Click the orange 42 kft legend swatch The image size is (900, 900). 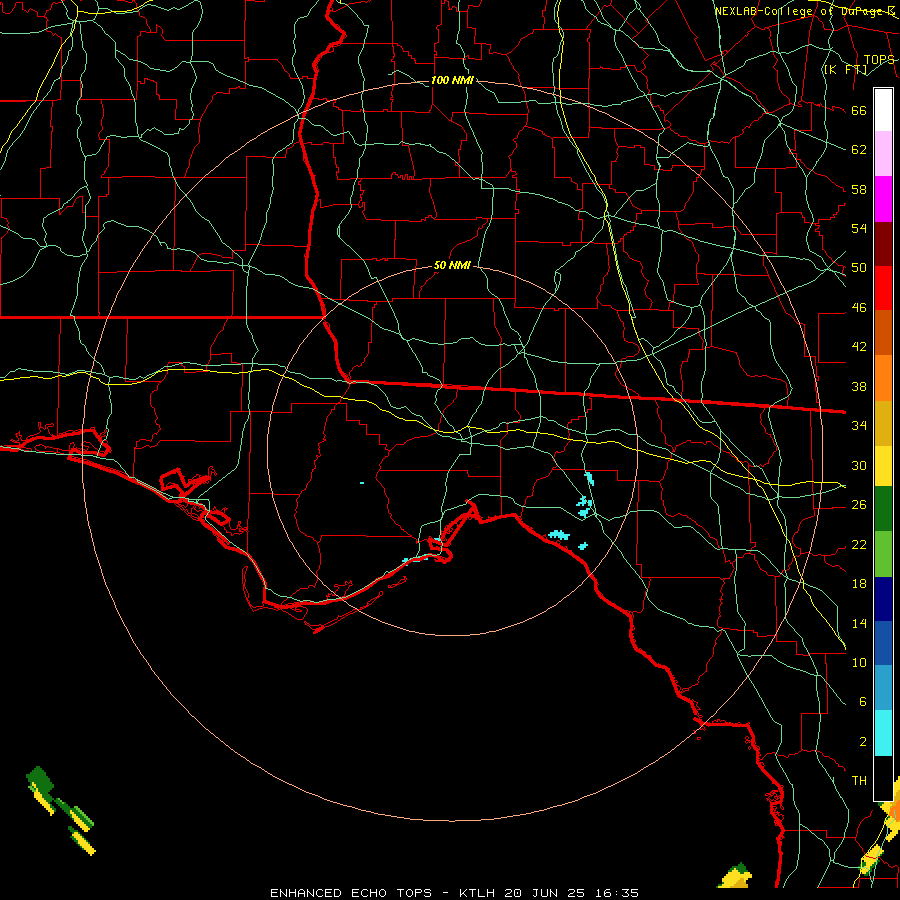coord(883,378)
